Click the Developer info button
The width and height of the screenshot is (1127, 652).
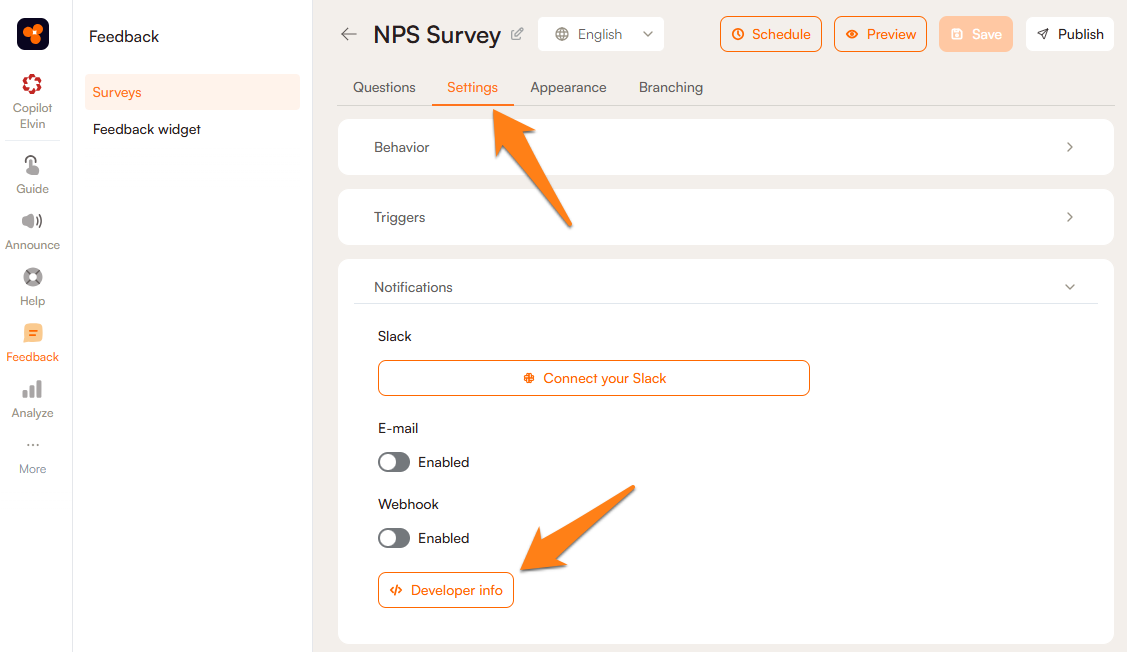point(446,590)
